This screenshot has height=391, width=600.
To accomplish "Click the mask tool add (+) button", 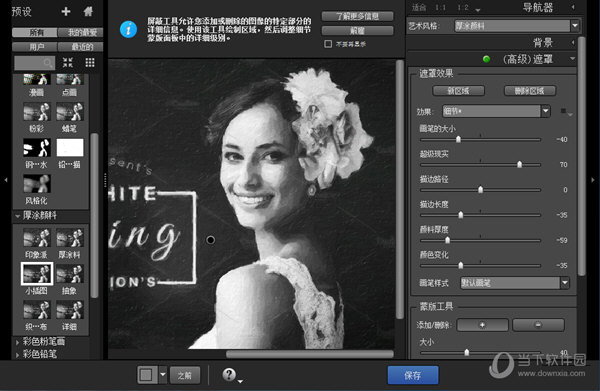I will 483,325.
